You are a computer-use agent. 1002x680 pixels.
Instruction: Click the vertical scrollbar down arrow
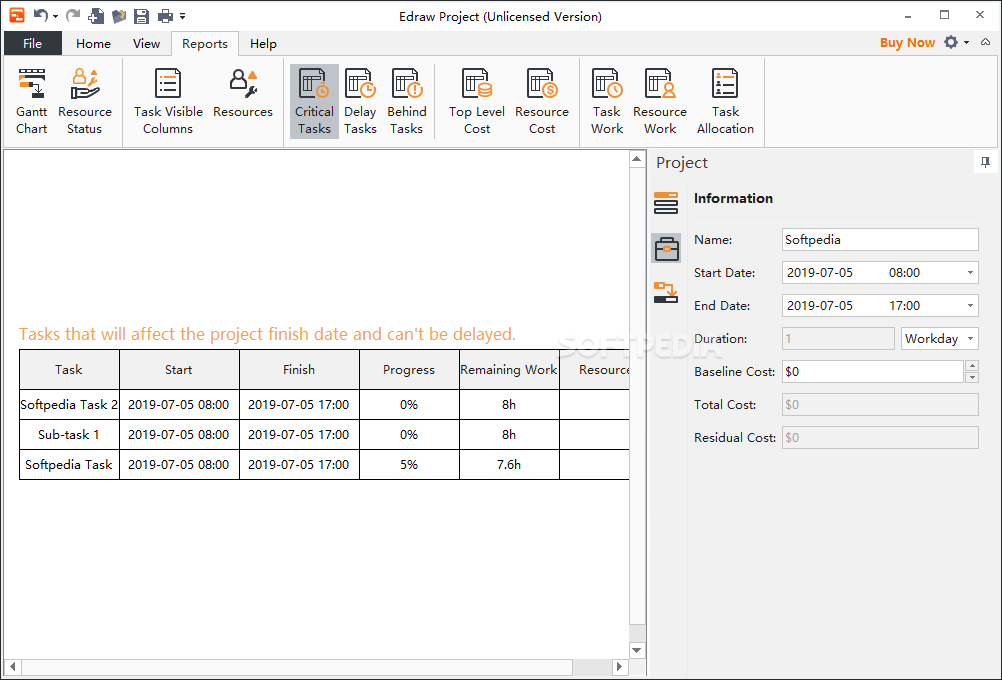pos(637,650)
